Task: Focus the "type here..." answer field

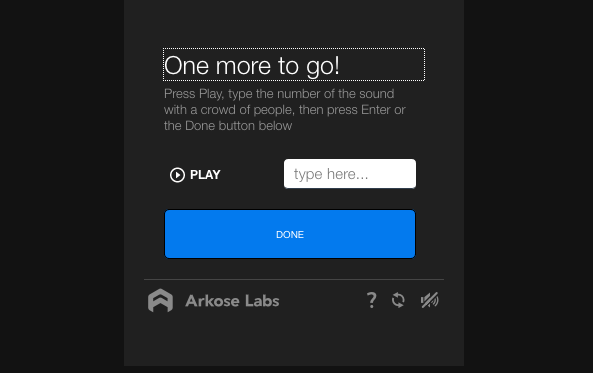Action: click(350, 174)
